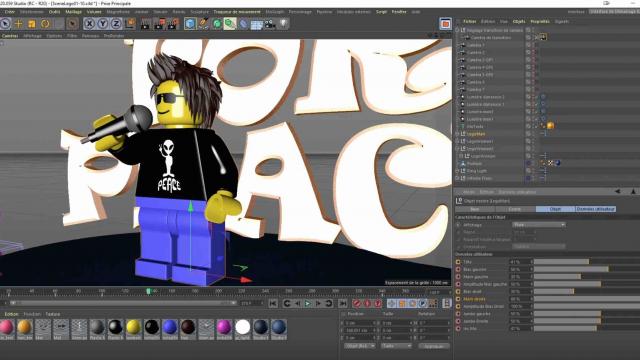Toggle the keyframe circle beside Tête
The height and width of the screenshot is (360, 640).
458,262
